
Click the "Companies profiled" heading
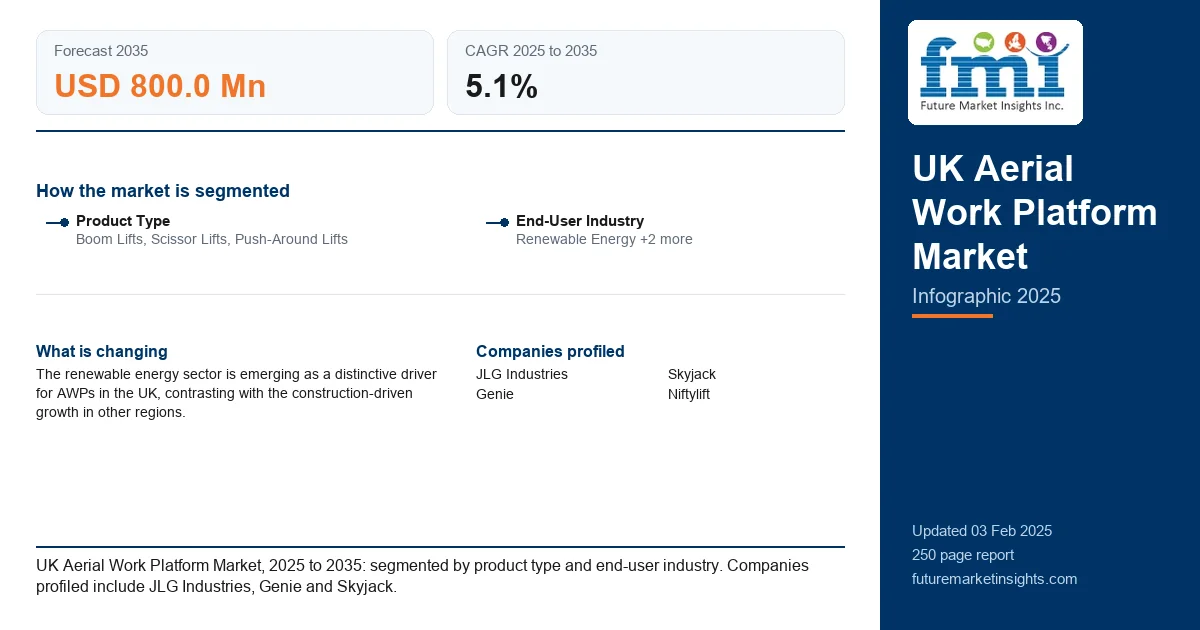click(550, 351)
